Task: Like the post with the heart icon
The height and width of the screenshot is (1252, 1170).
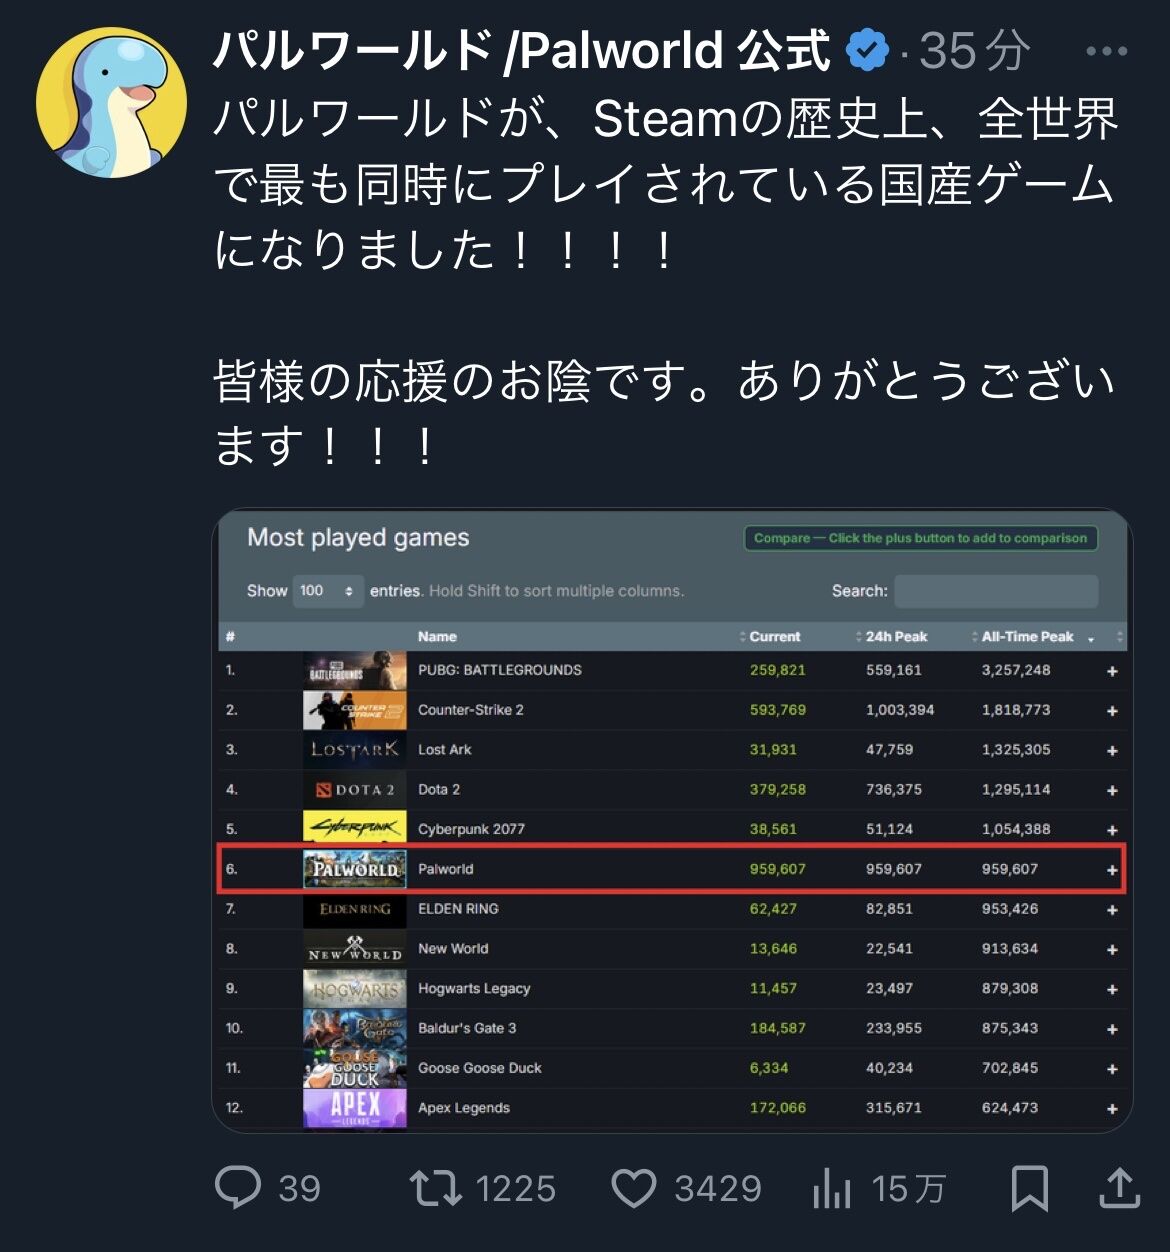Action: [633, 1188]
